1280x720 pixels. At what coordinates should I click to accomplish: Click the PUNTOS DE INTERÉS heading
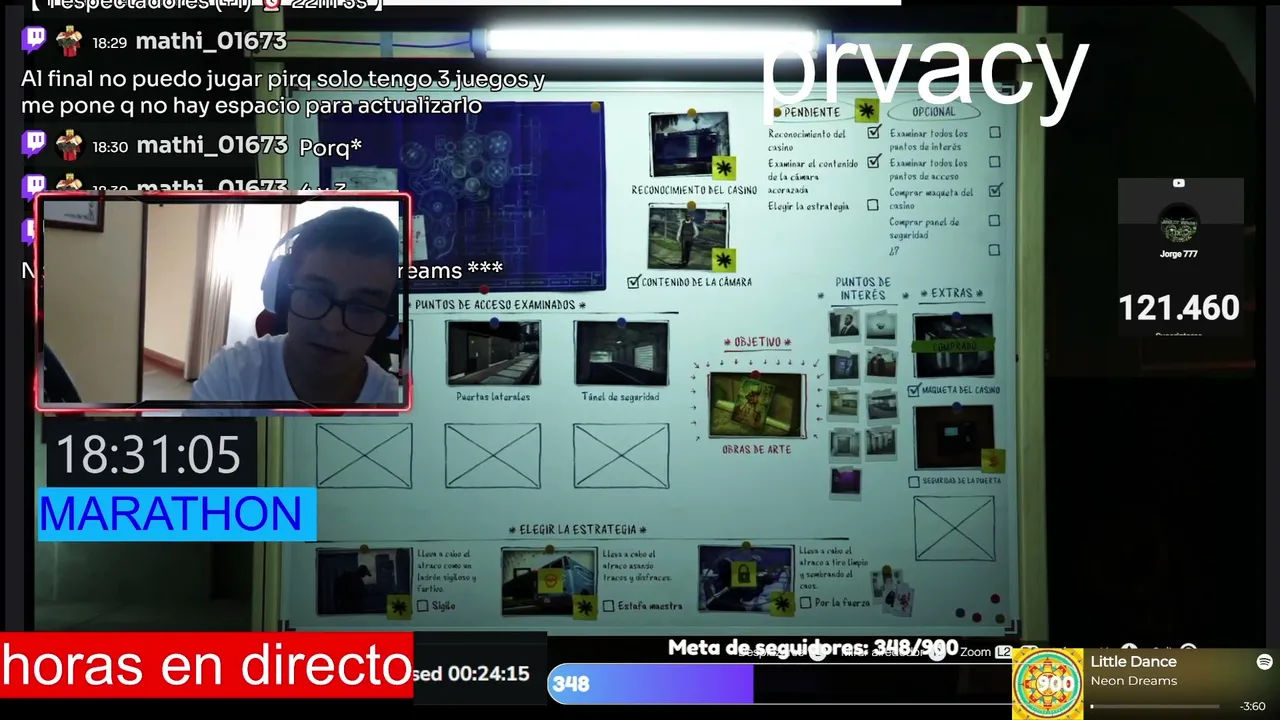[x=862, y=289]
